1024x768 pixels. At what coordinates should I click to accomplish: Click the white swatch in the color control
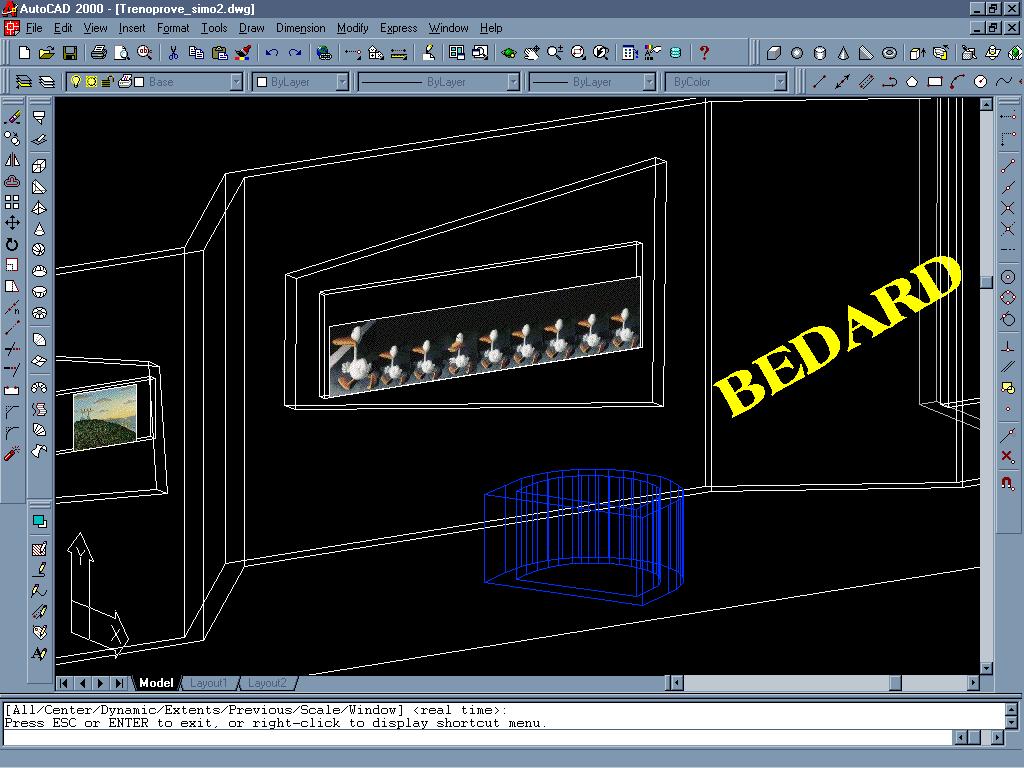coord(262,82)
